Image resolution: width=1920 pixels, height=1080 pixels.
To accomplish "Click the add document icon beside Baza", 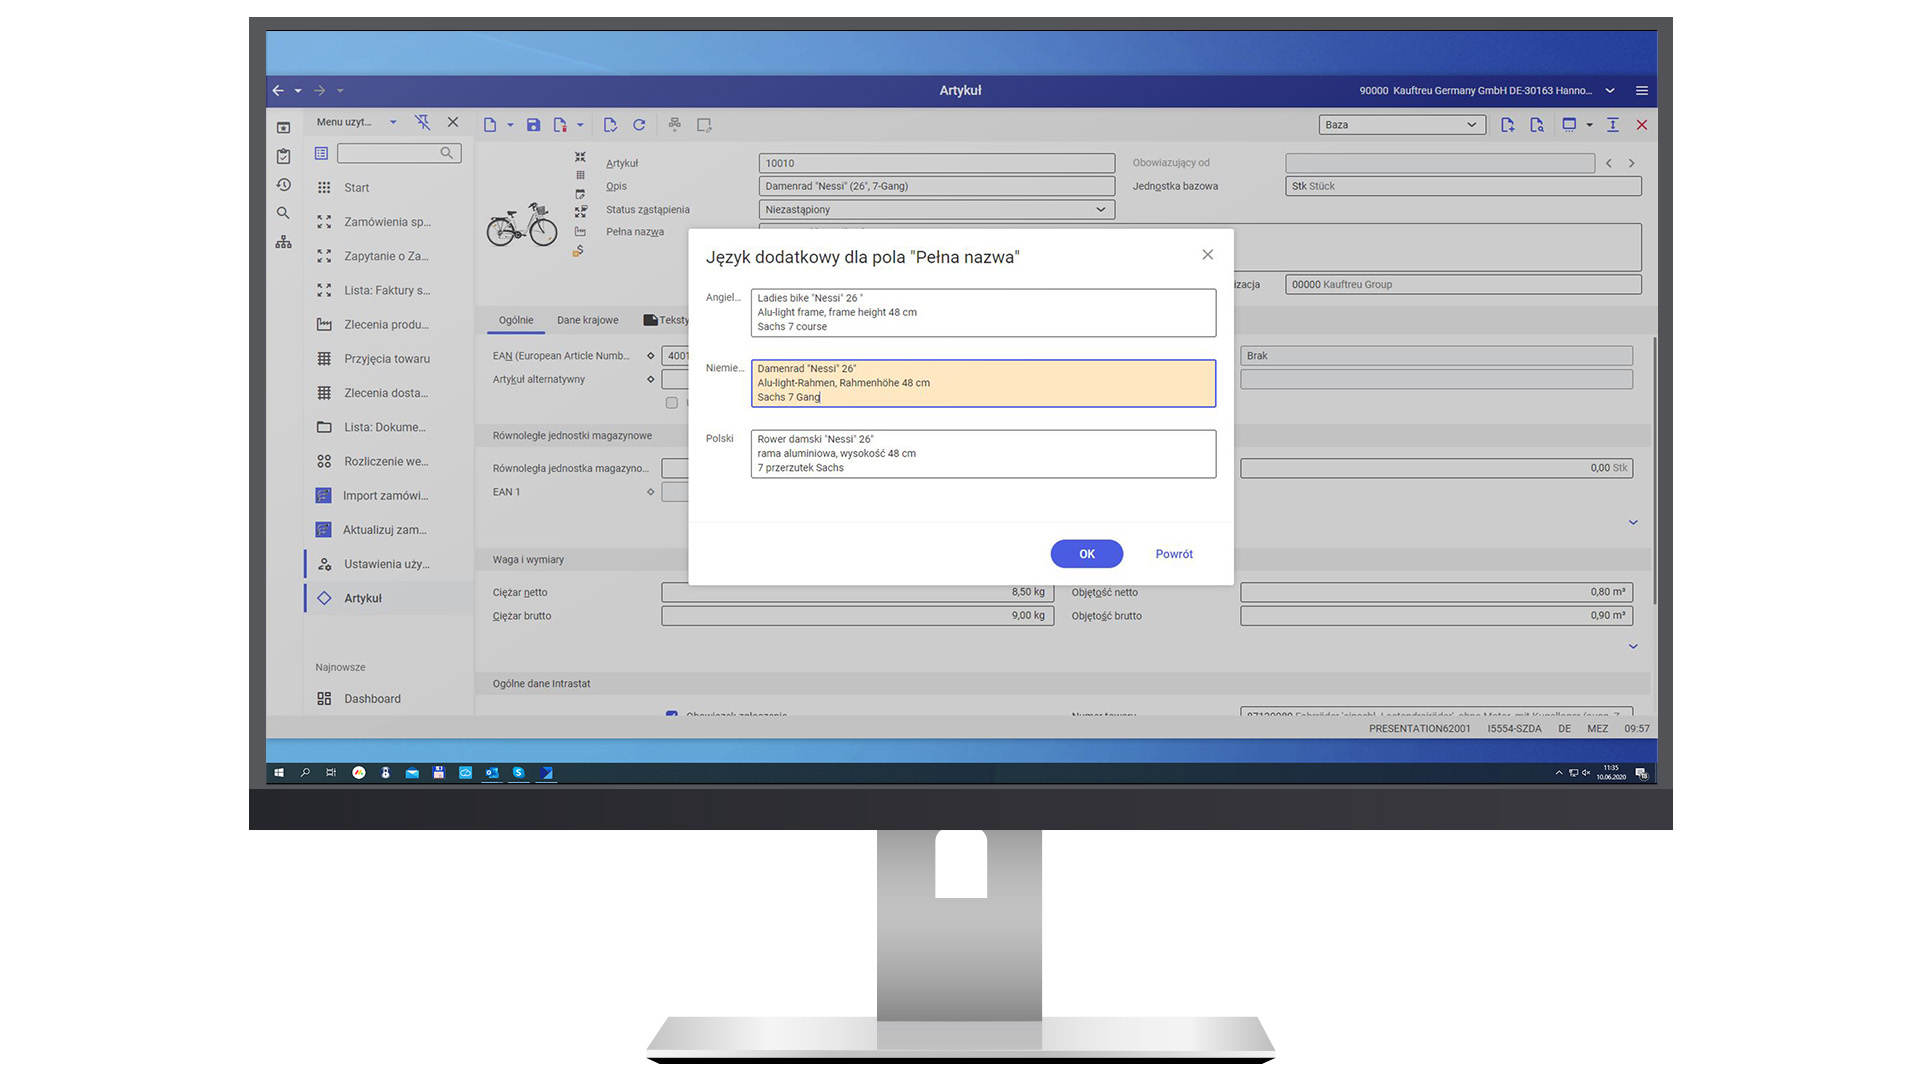I will tap(1508, 125).
